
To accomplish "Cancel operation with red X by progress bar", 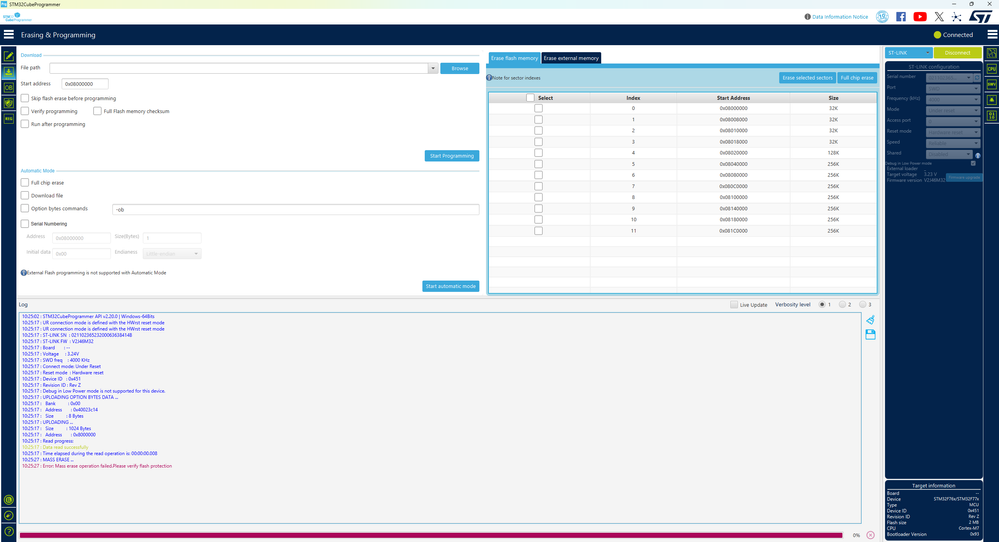I will (870, 535).
